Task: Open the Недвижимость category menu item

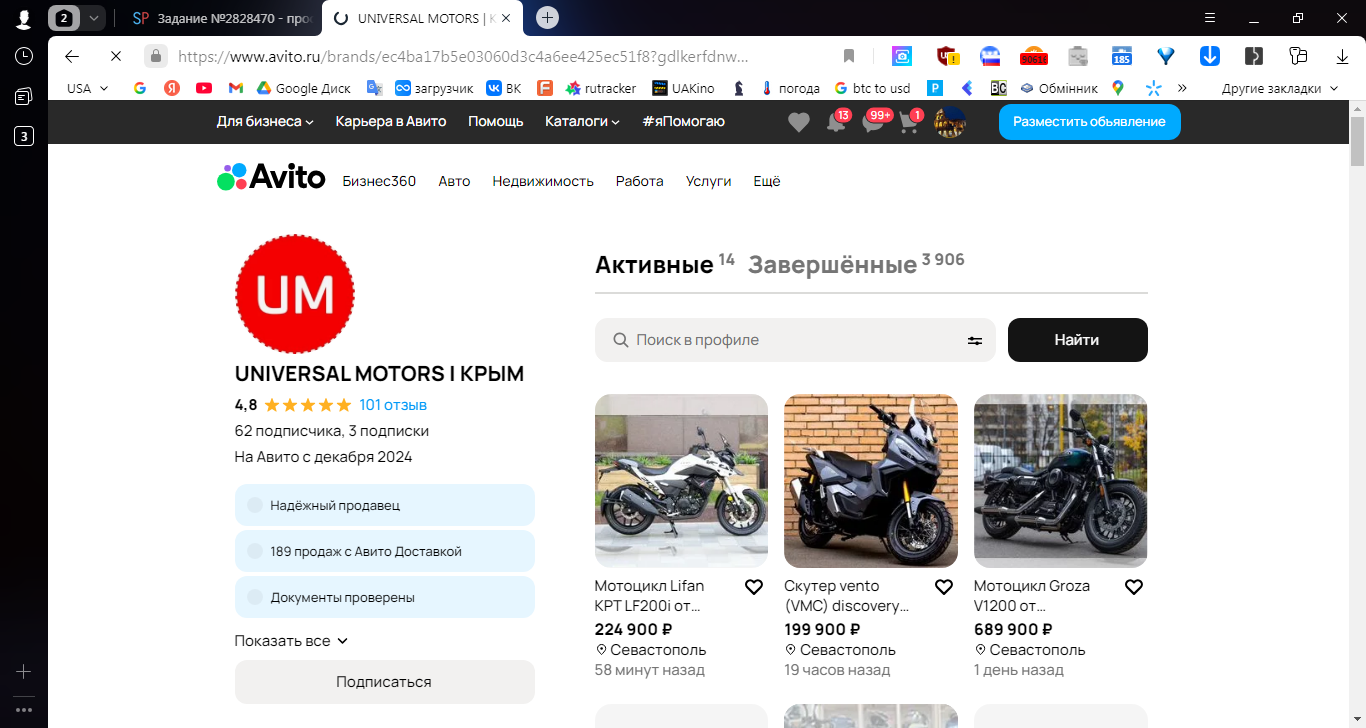Action: (543, 181)
